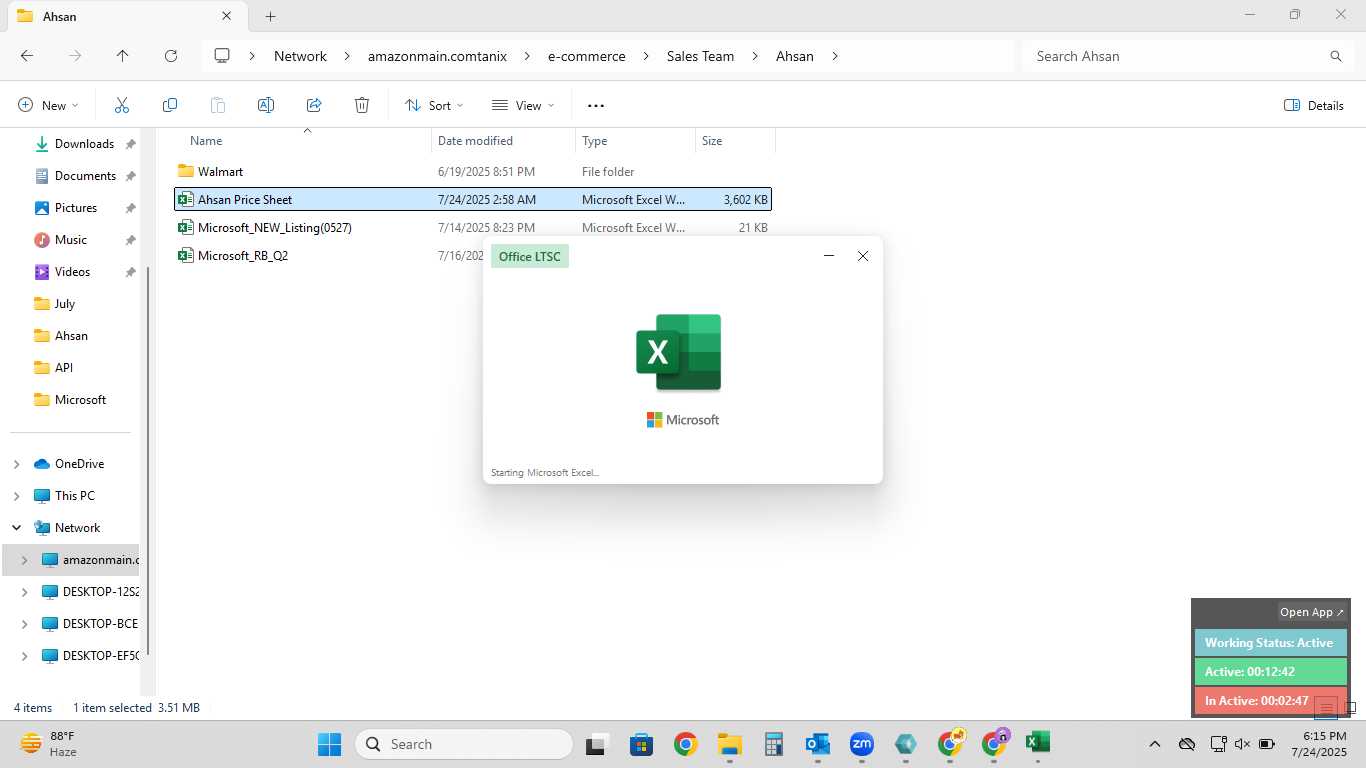1366x768 pixels.
Task: Open the View dropdown menu
Action: [522, 105]
